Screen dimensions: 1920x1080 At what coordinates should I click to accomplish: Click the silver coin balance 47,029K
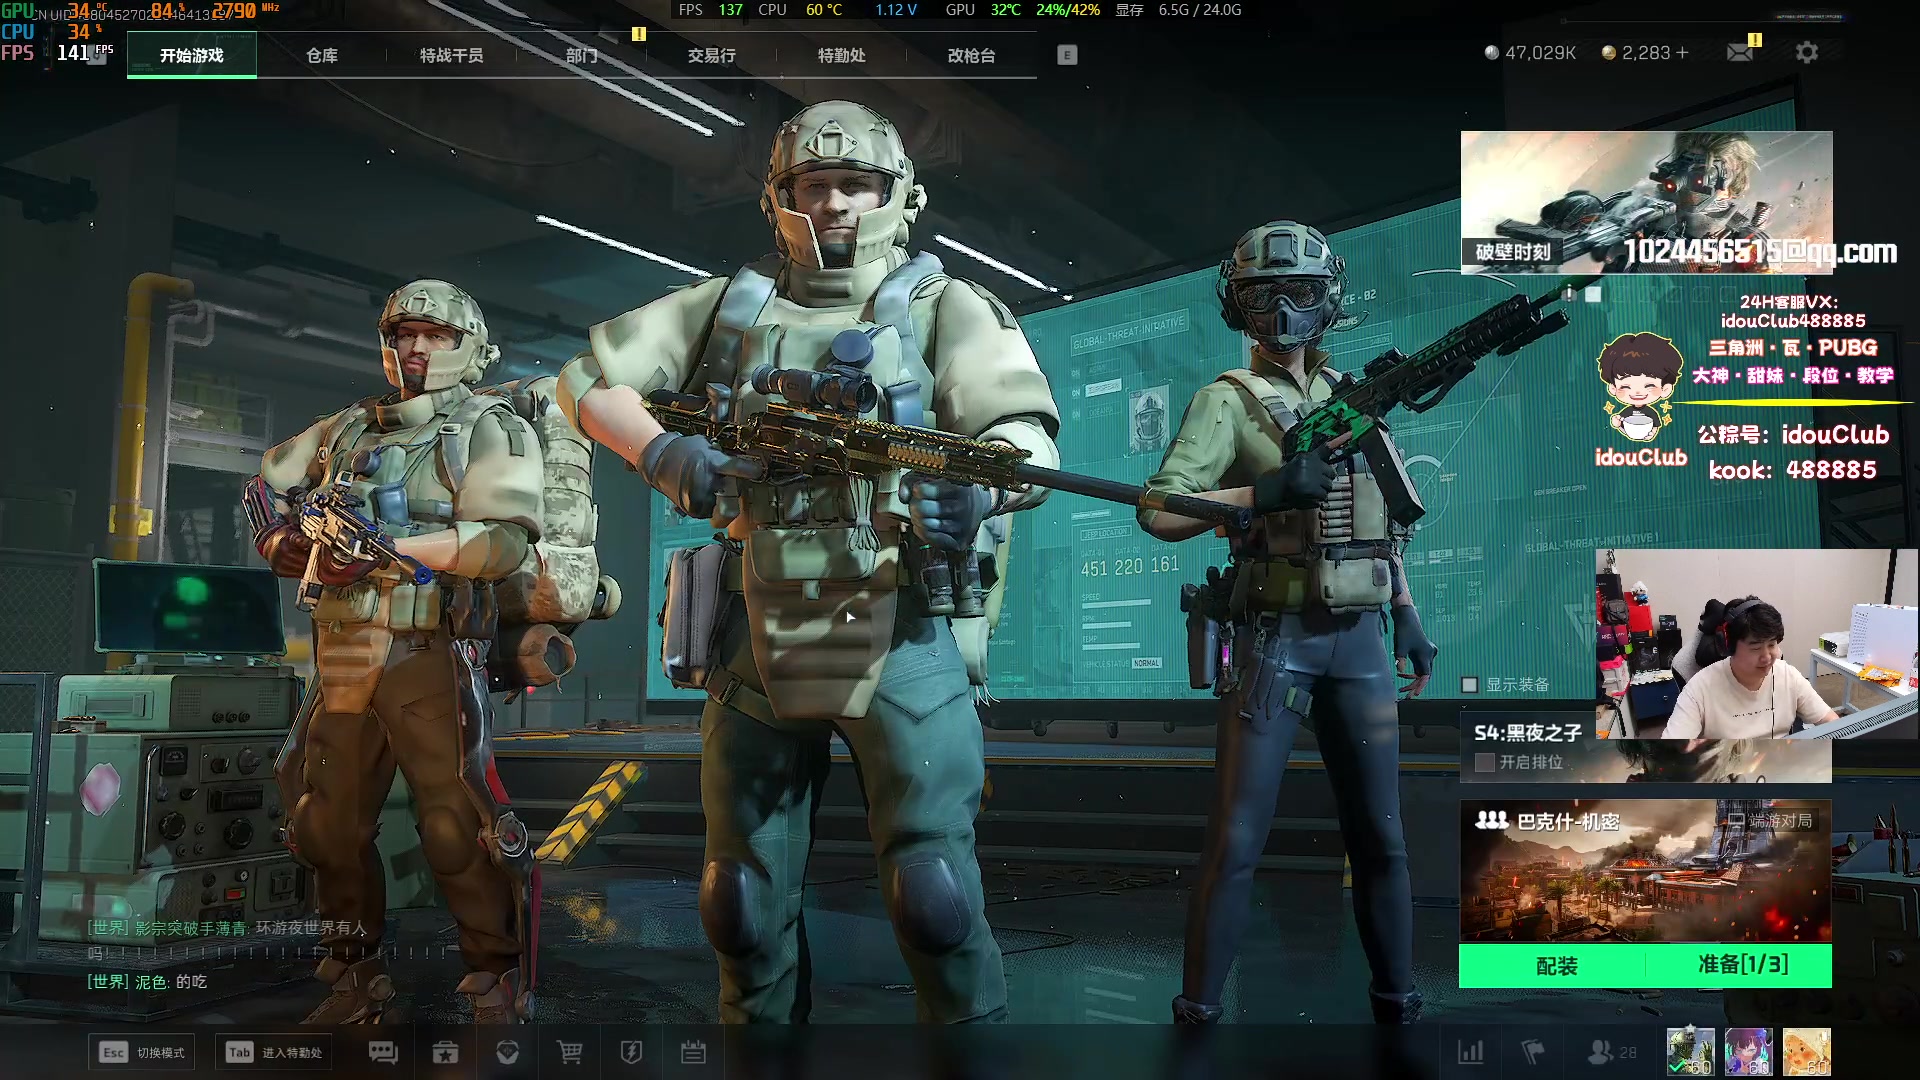[1530, 52]
